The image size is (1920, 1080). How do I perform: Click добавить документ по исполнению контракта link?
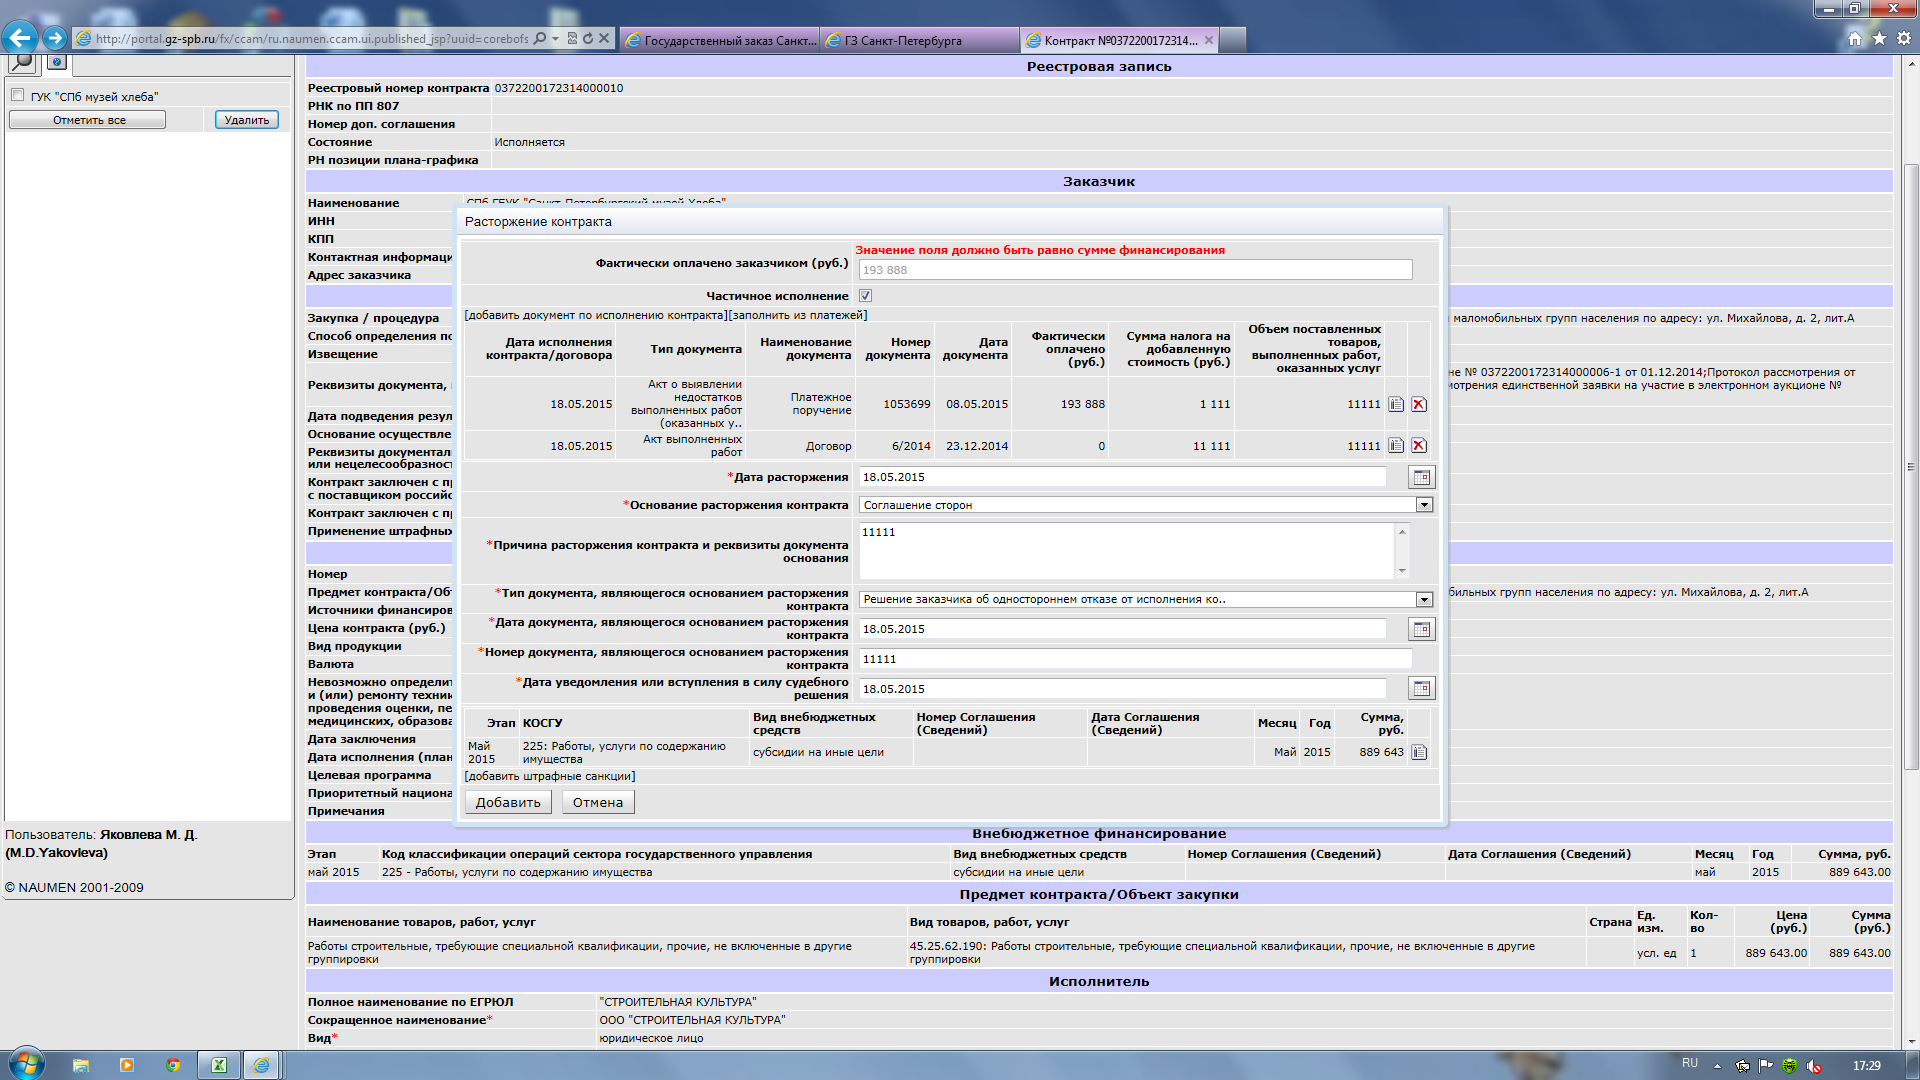(597, 315)
